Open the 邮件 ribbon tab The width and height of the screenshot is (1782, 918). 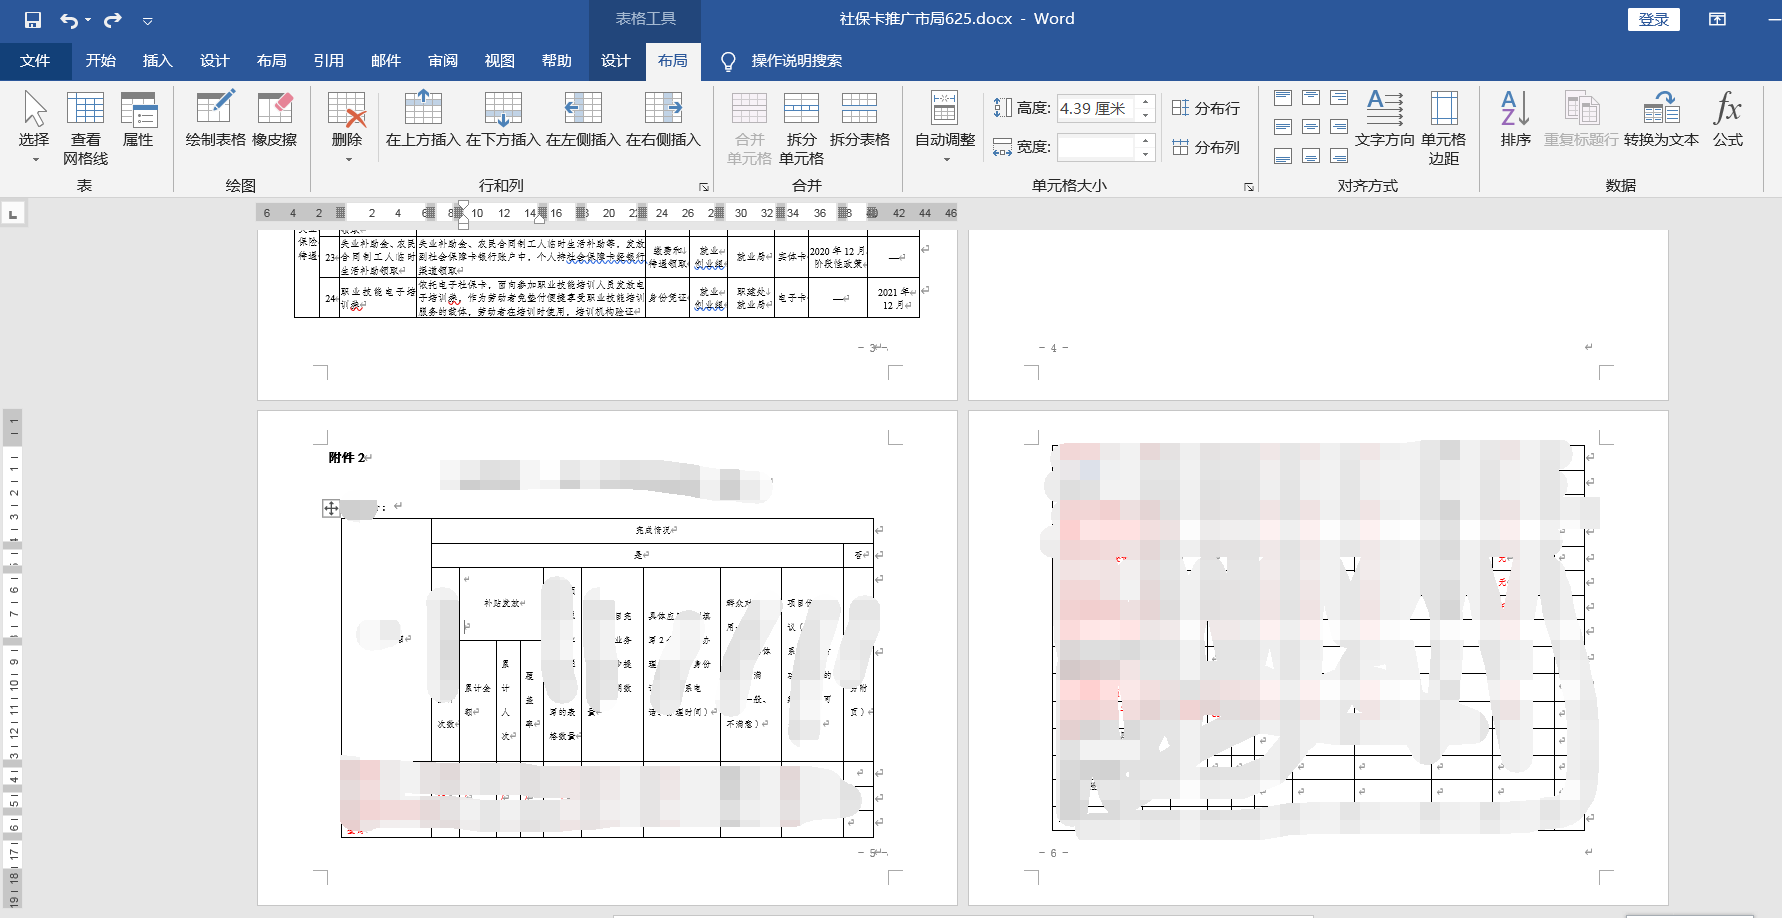coord(386,61)
